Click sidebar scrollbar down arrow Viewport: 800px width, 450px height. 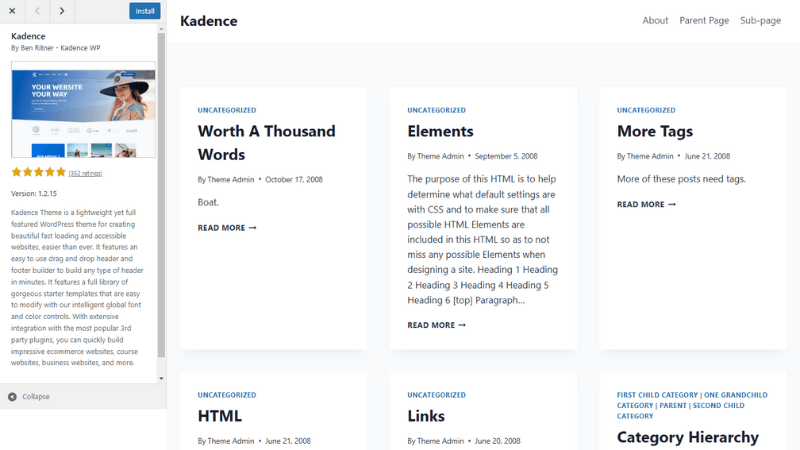(161, 379)
